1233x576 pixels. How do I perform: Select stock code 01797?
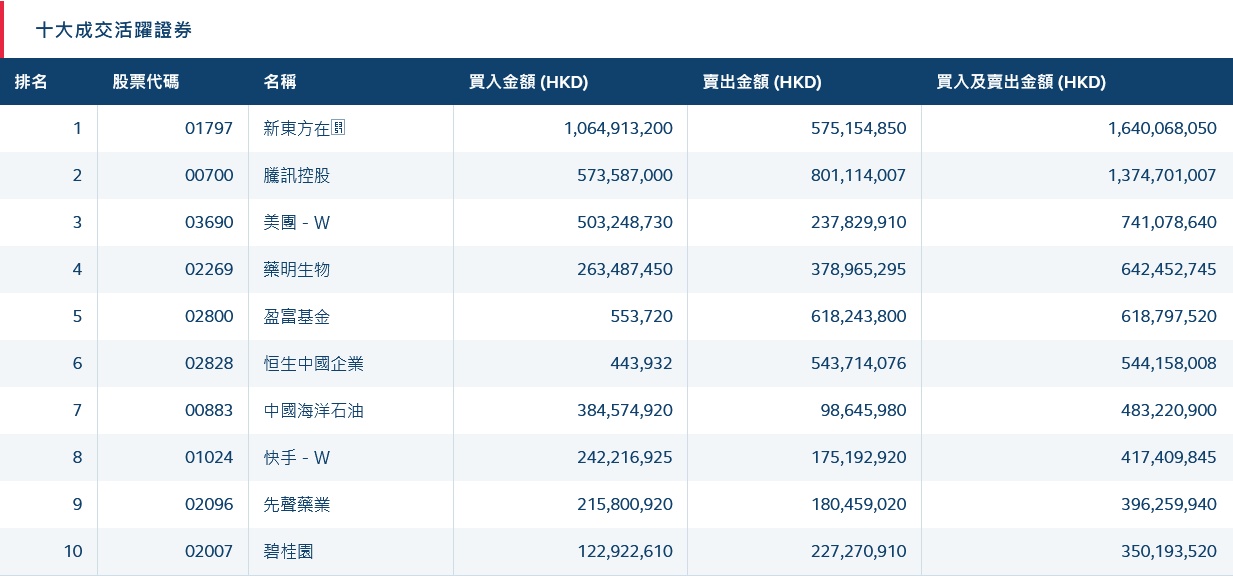pos(209,128)
